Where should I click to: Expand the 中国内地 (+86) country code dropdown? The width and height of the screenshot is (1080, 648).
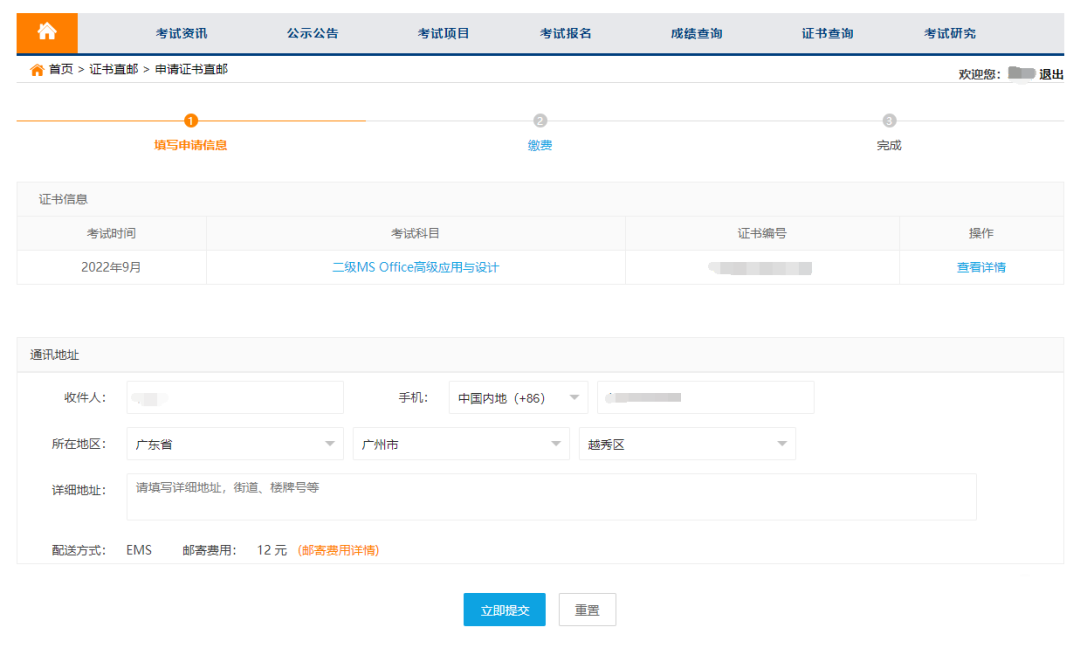pyautogui.click(x=518, y=397)
